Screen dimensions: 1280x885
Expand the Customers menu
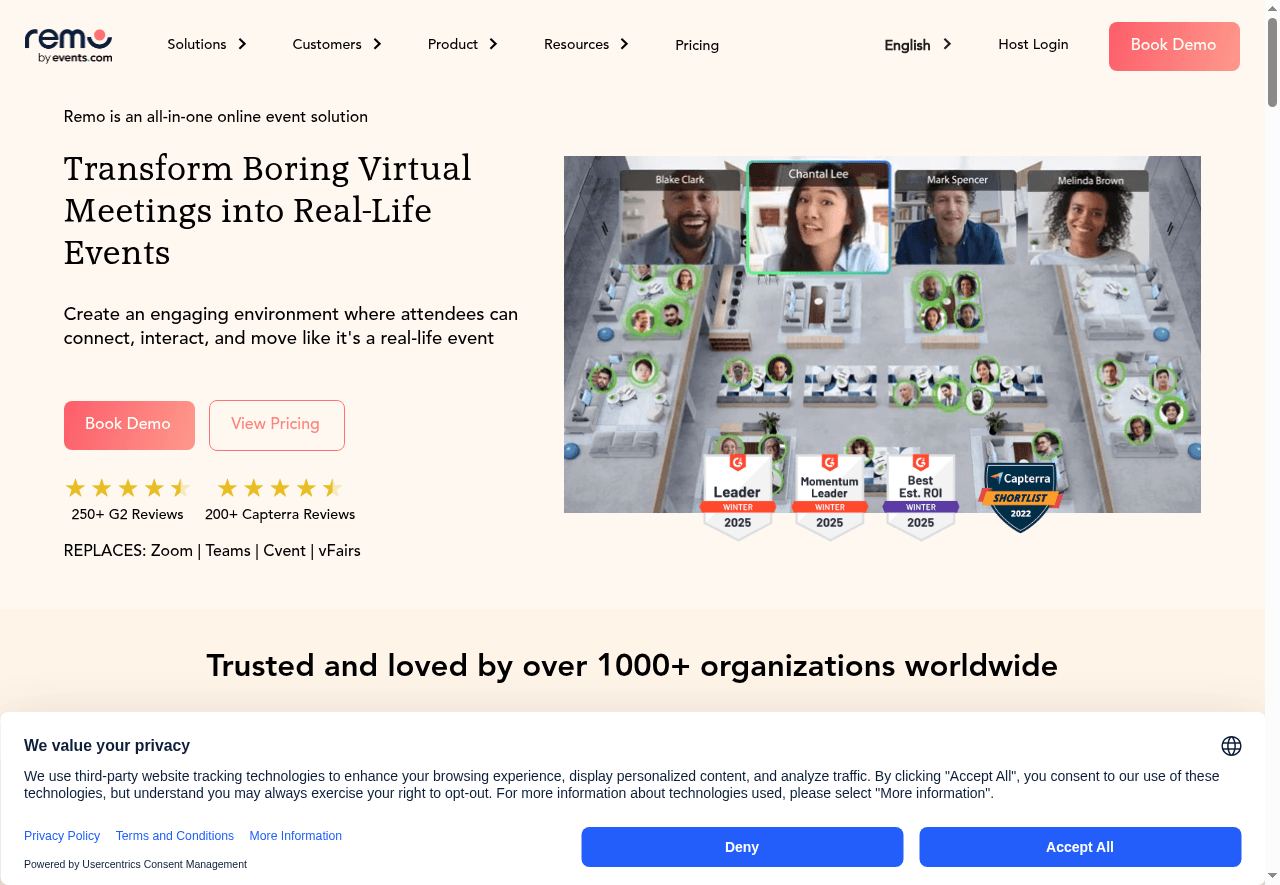click(x=337, y=44)
